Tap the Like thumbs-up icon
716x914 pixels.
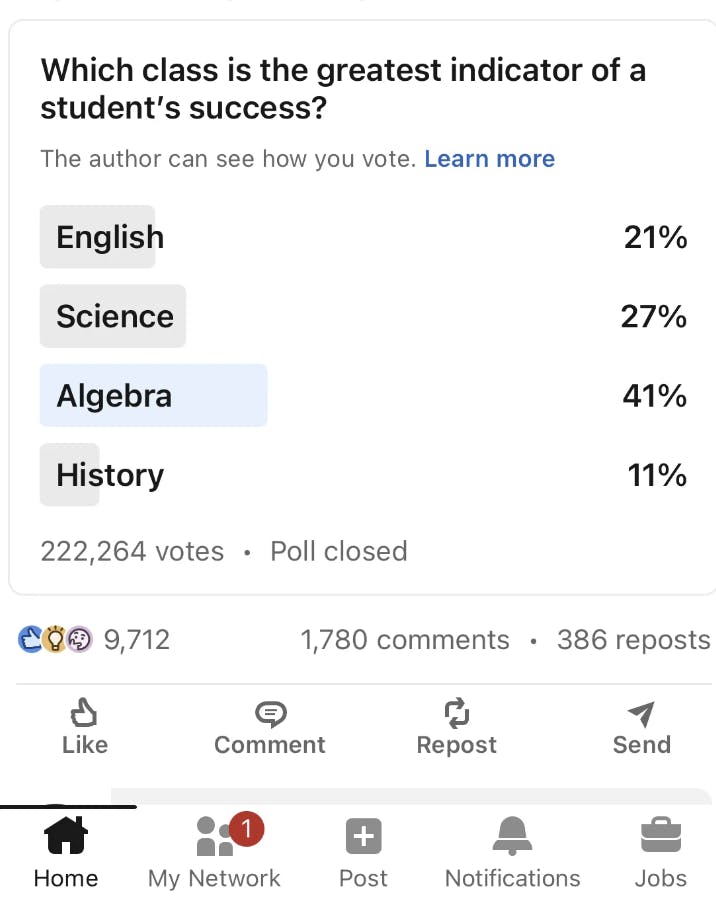click(84, 713)
